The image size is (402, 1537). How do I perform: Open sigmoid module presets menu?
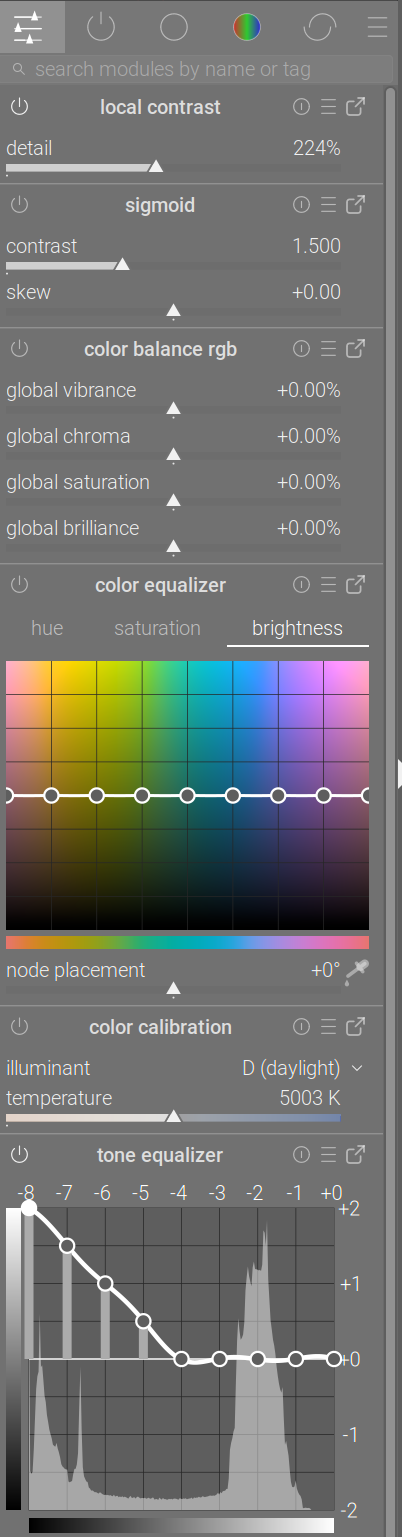(x=328, y=205)
